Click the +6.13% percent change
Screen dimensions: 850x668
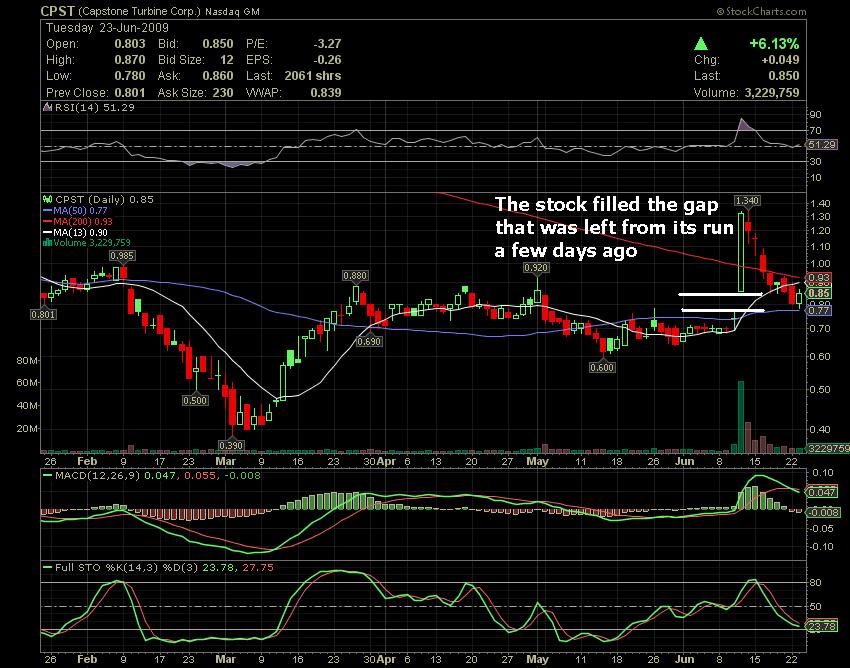point(774,44)
